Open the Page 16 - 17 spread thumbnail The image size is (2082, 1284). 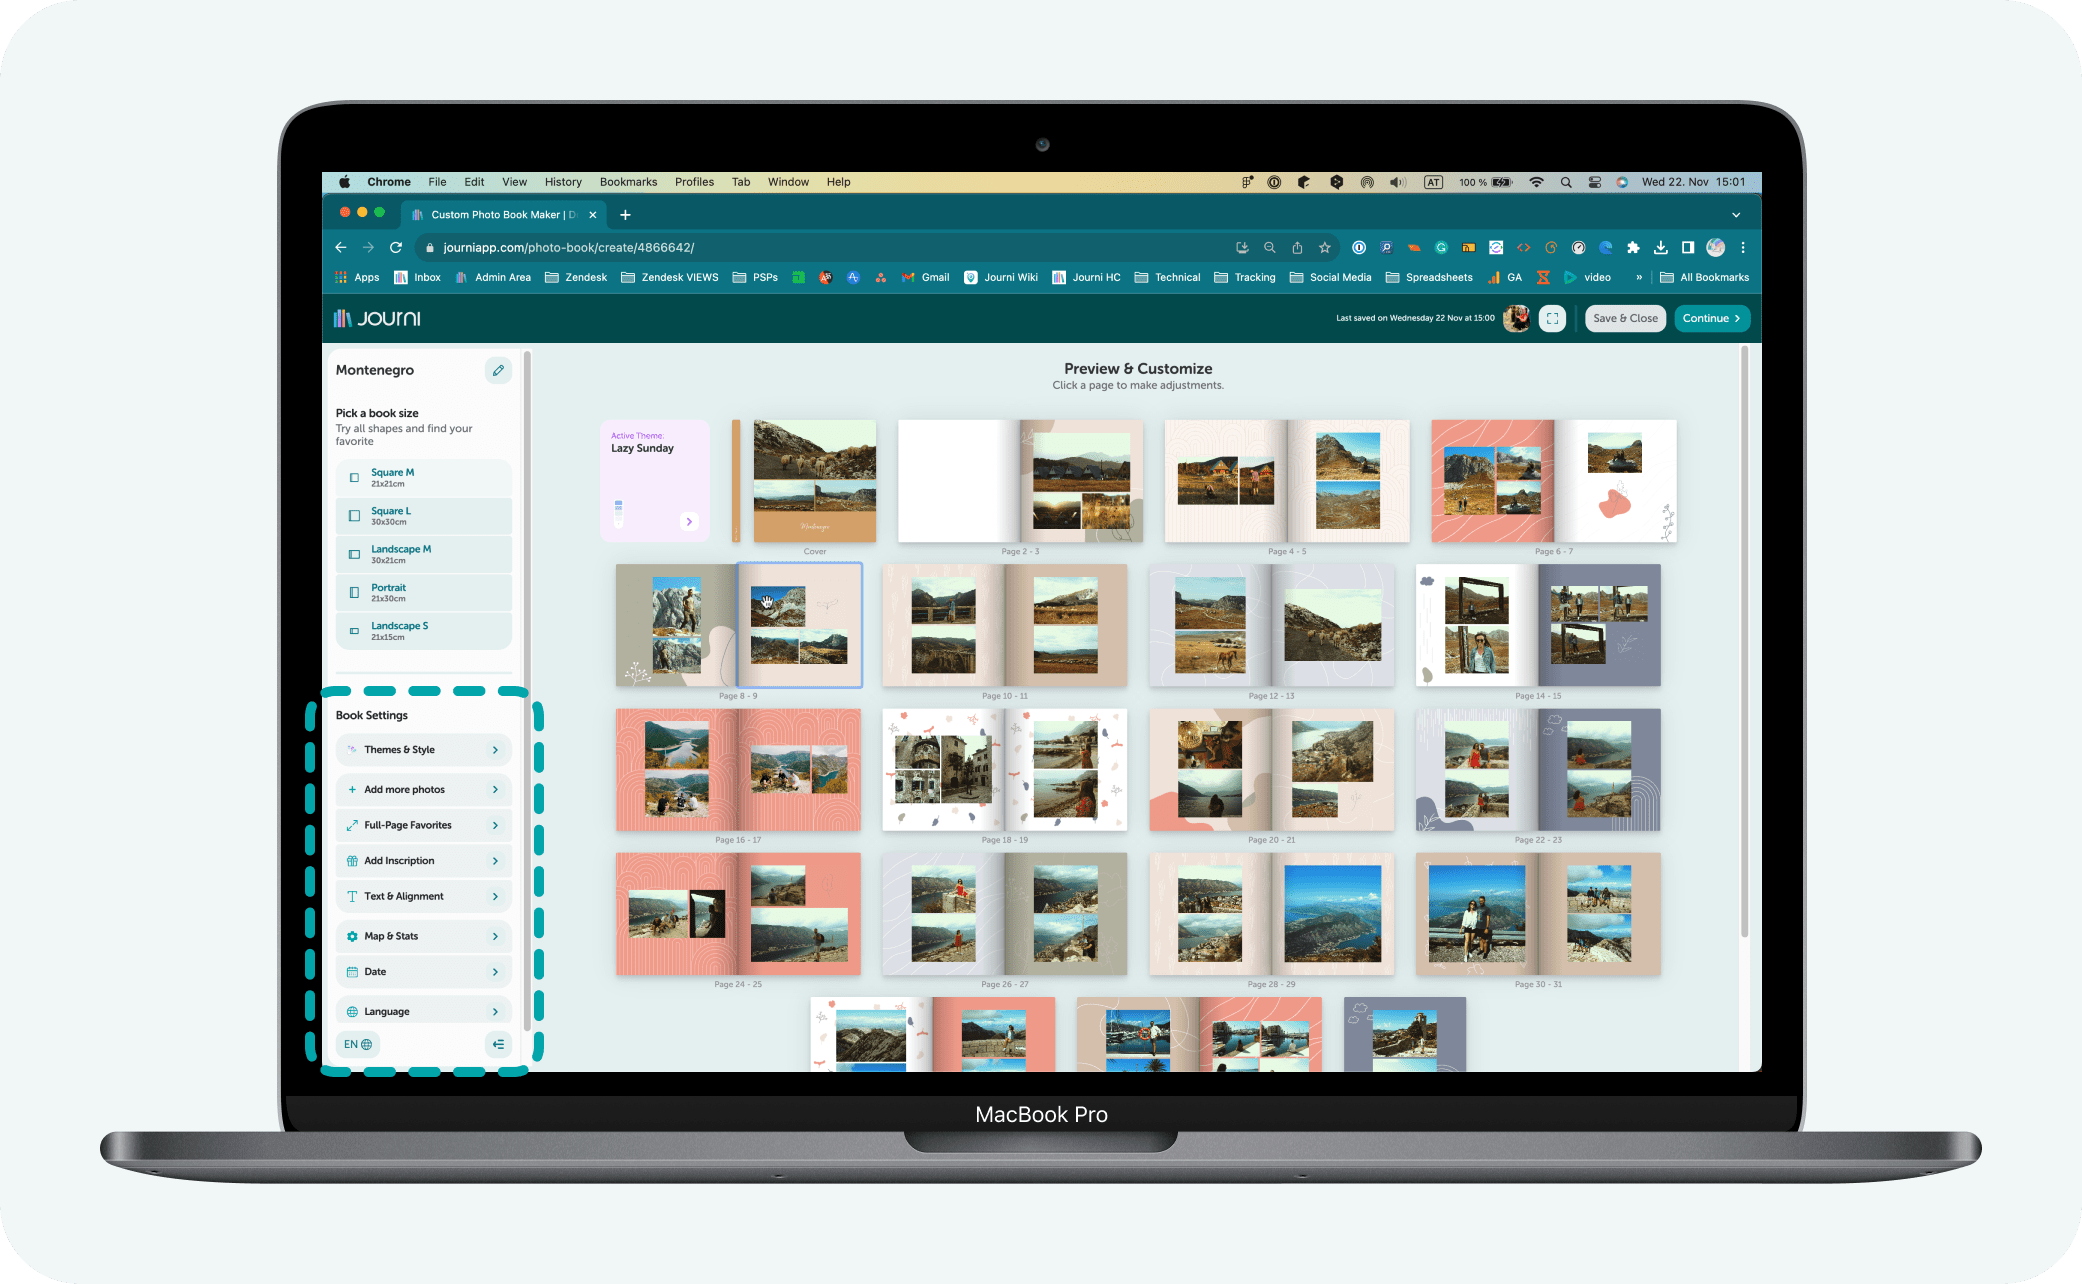(738, 770)
